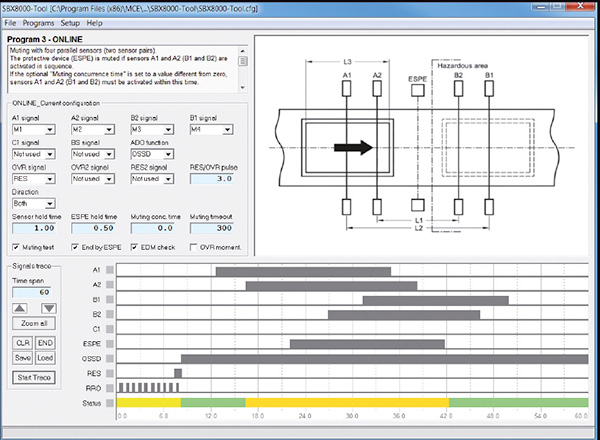Click the Zoom all button
Screen dimensions: 600x440
34,323
